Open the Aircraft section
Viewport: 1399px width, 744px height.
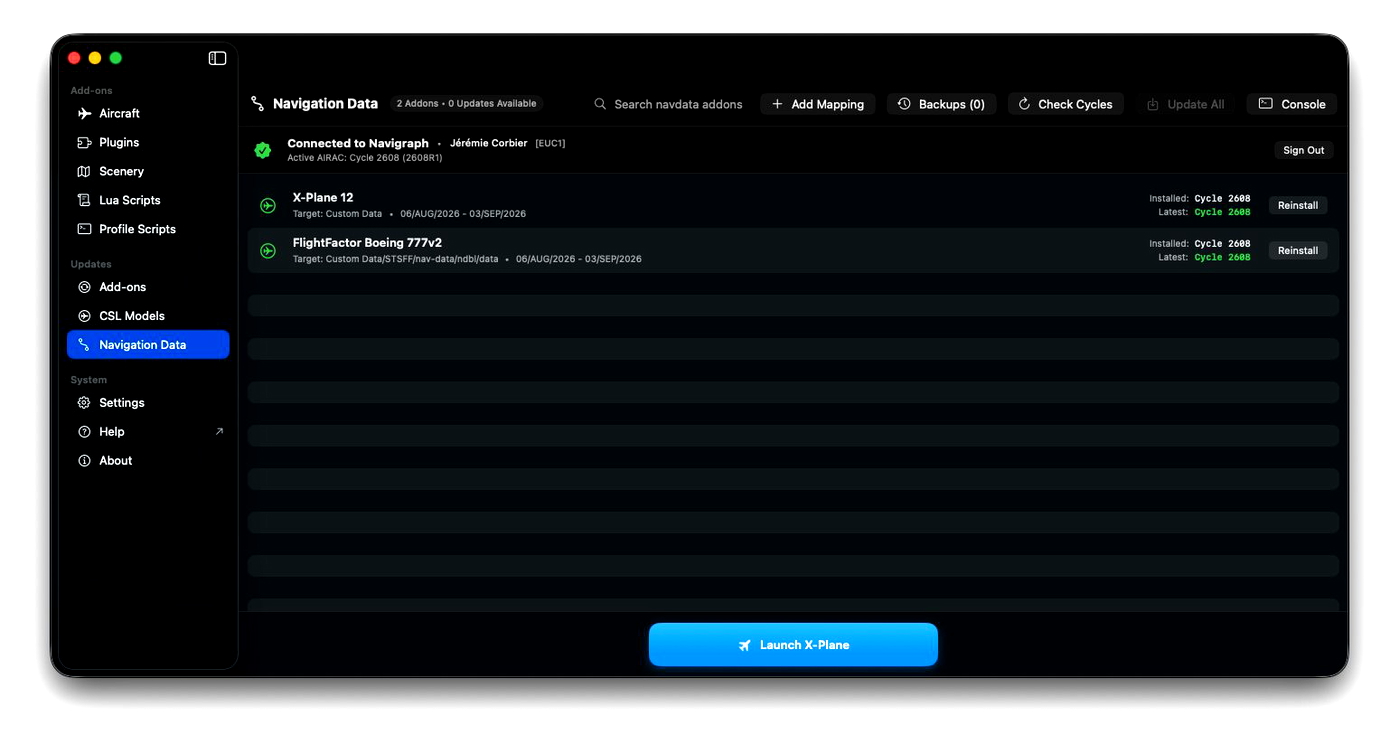pos(148,114)
